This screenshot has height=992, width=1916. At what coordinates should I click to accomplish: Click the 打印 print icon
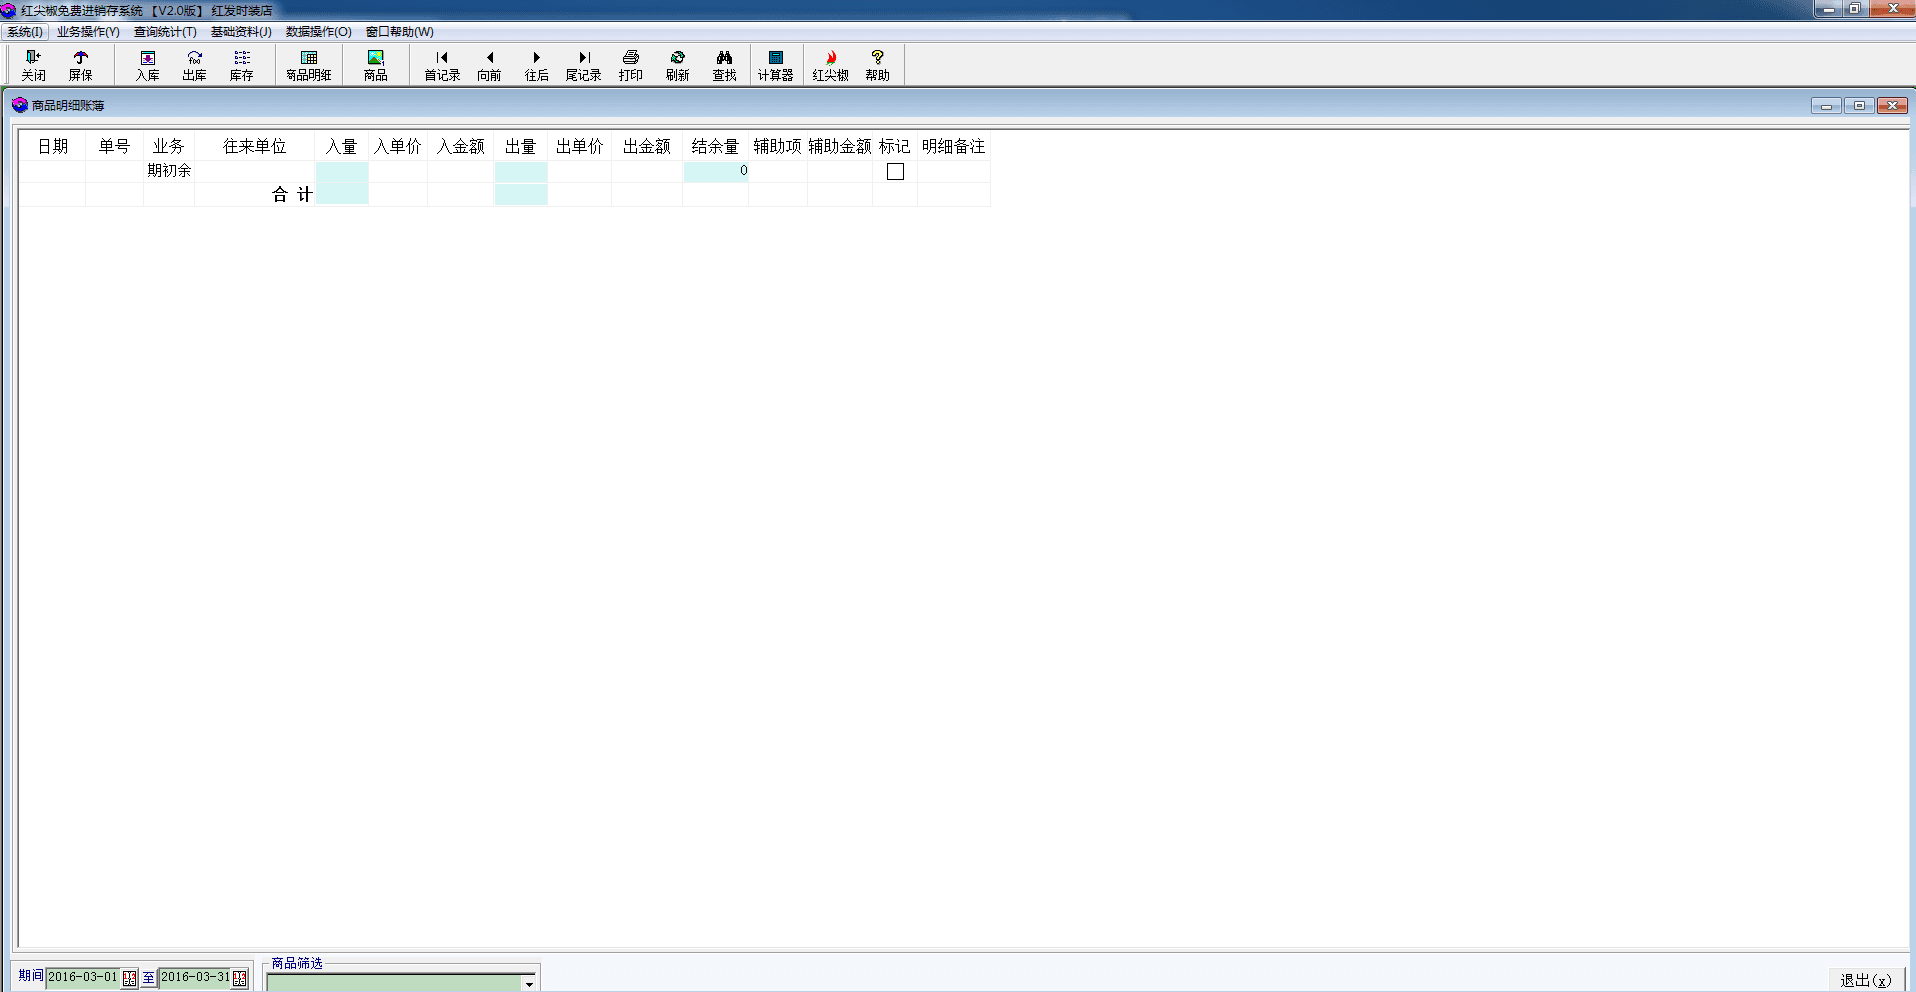[630, 65]
